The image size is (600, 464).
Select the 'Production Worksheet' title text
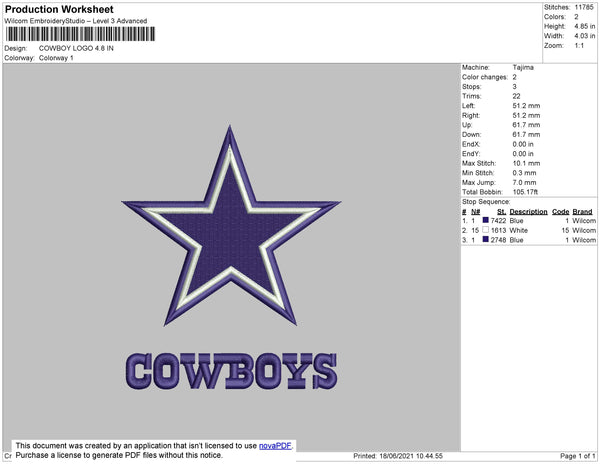click(59, 9)
